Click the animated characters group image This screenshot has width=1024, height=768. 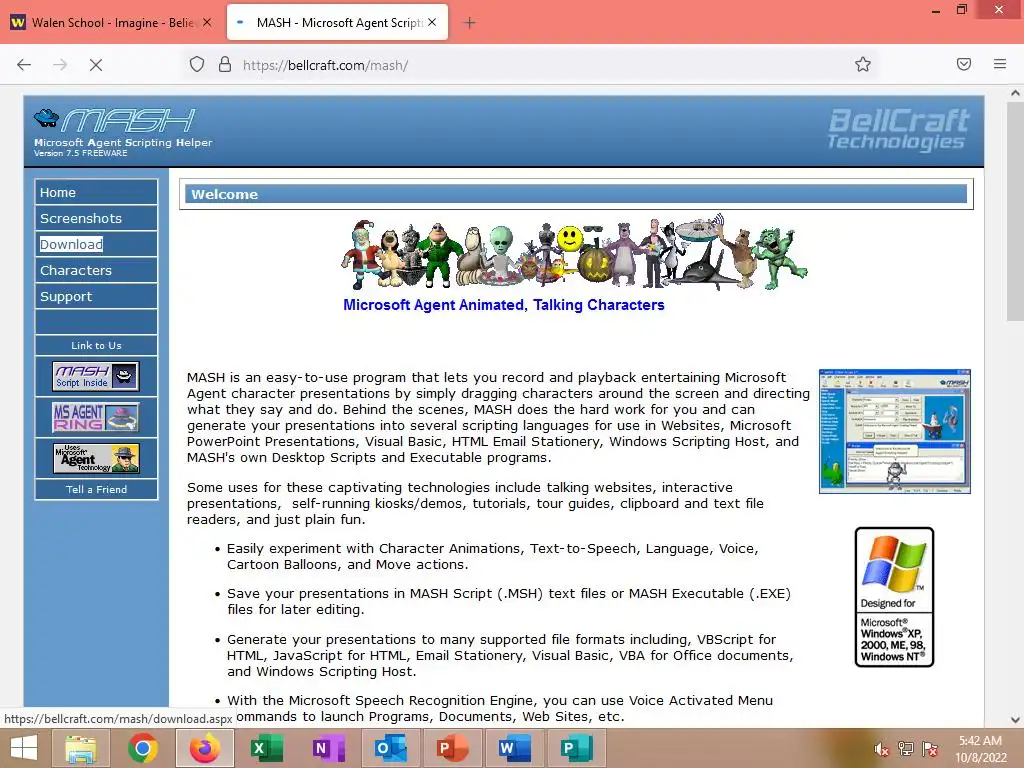tap(574, 252)
